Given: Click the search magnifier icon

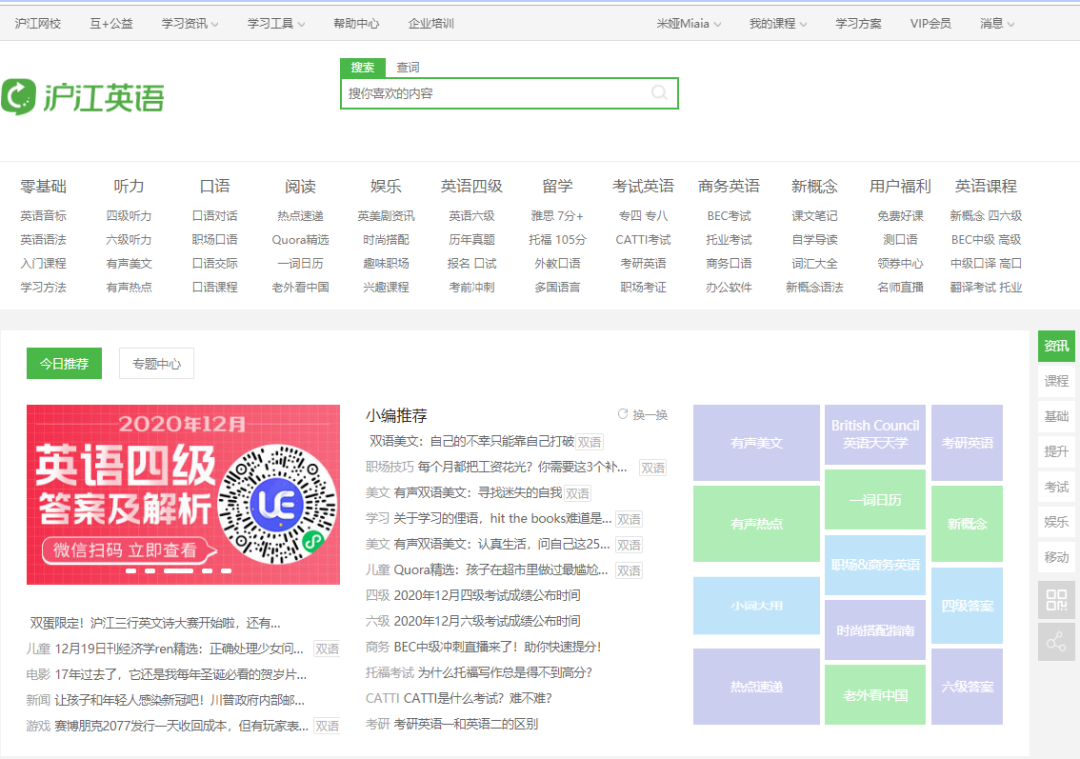Looking at the screenshot, I should click(x=659, y=93).
